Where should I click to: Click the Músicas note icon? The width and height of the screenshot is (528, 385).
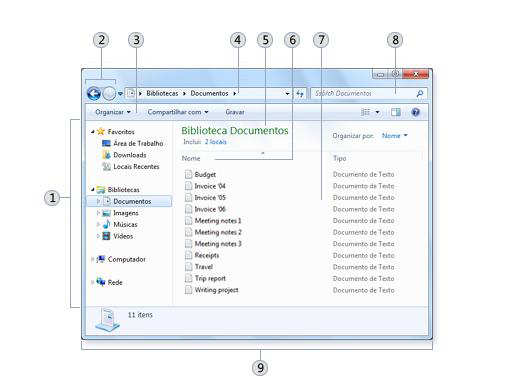[106, 224]
